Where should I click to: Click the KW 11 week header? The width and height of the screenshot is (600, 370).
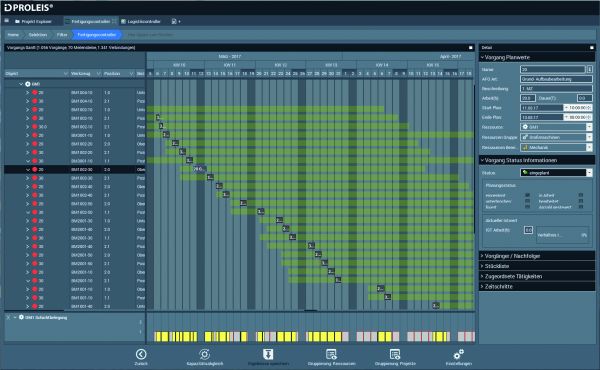230,65
